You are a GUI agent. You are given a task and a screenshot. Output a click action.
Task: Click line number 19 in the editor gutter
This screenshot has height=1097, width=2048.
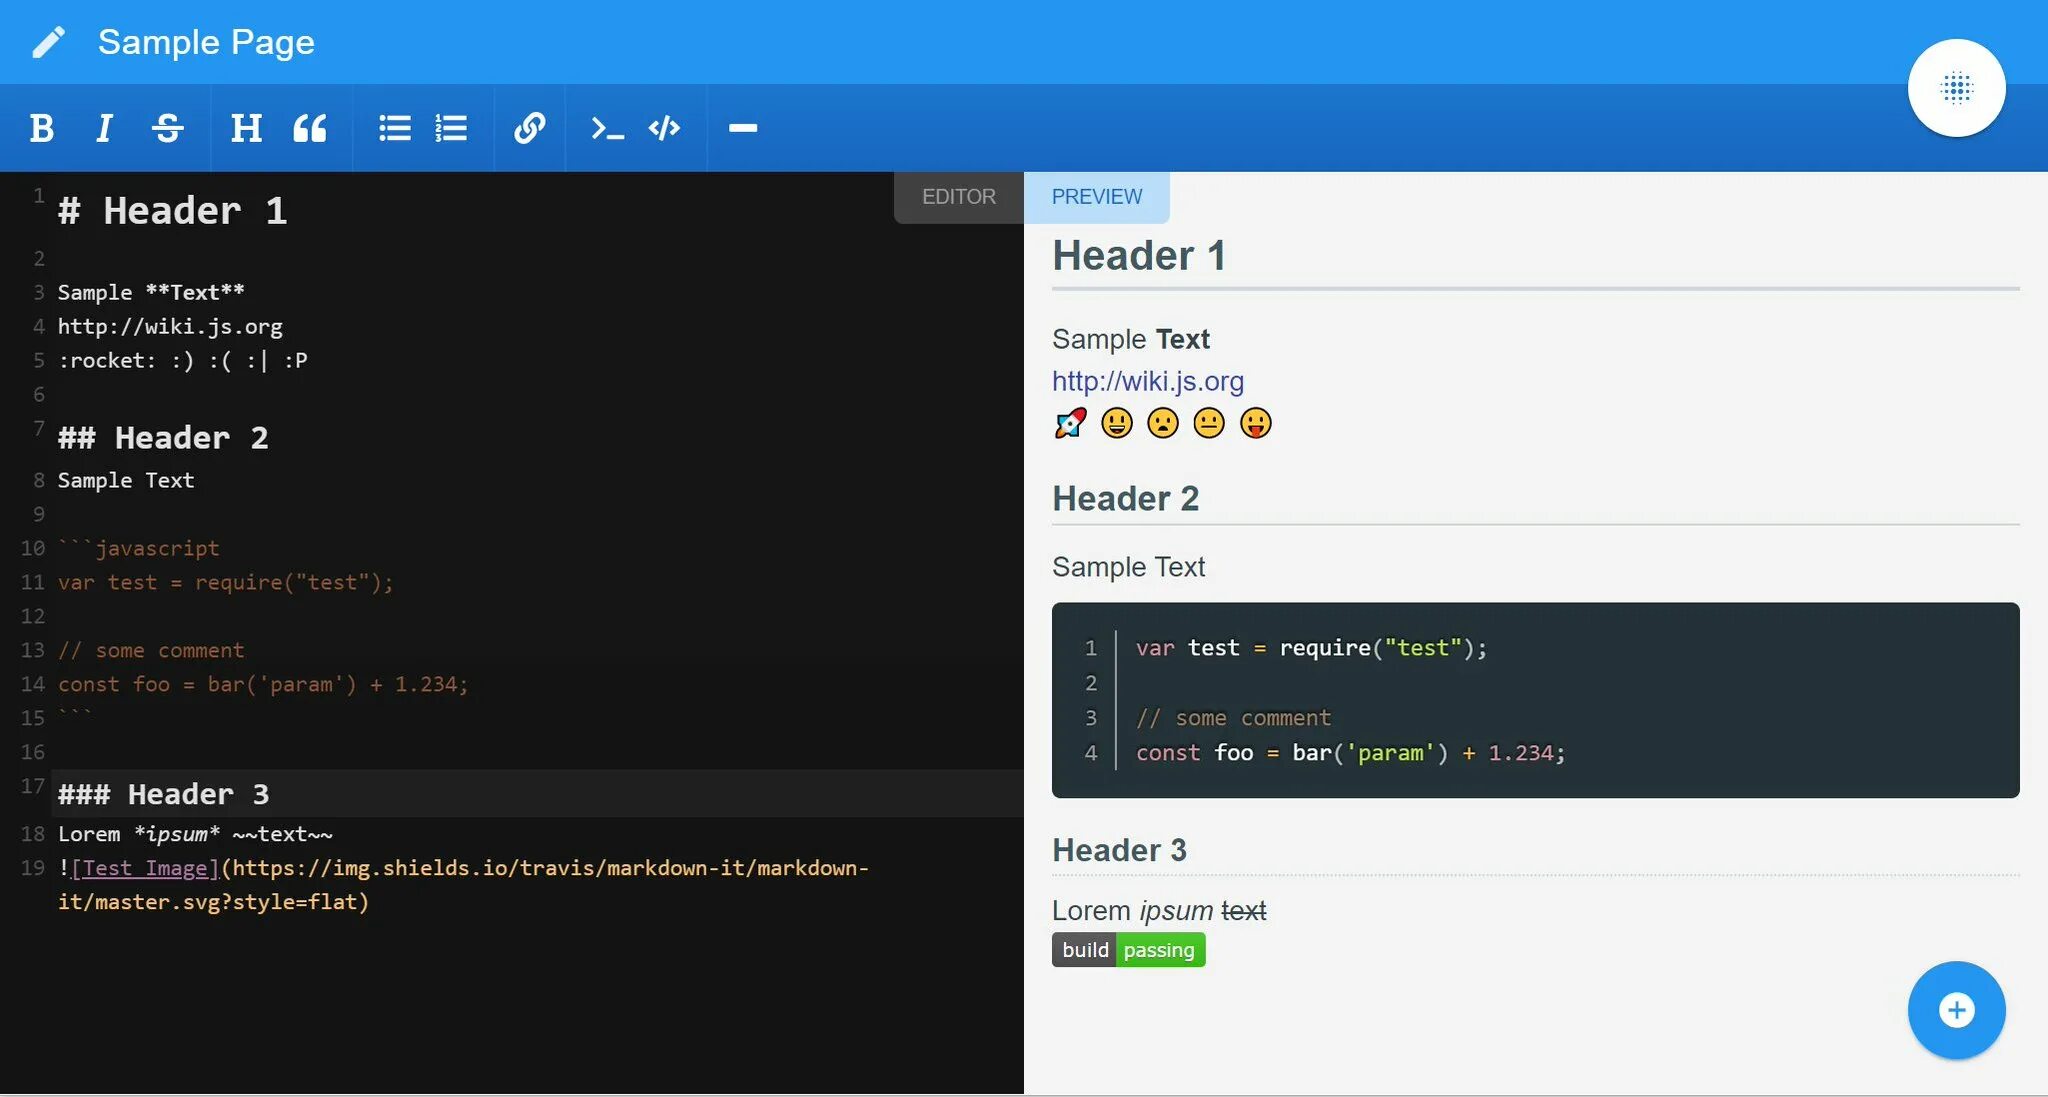[x=33, y=868]
